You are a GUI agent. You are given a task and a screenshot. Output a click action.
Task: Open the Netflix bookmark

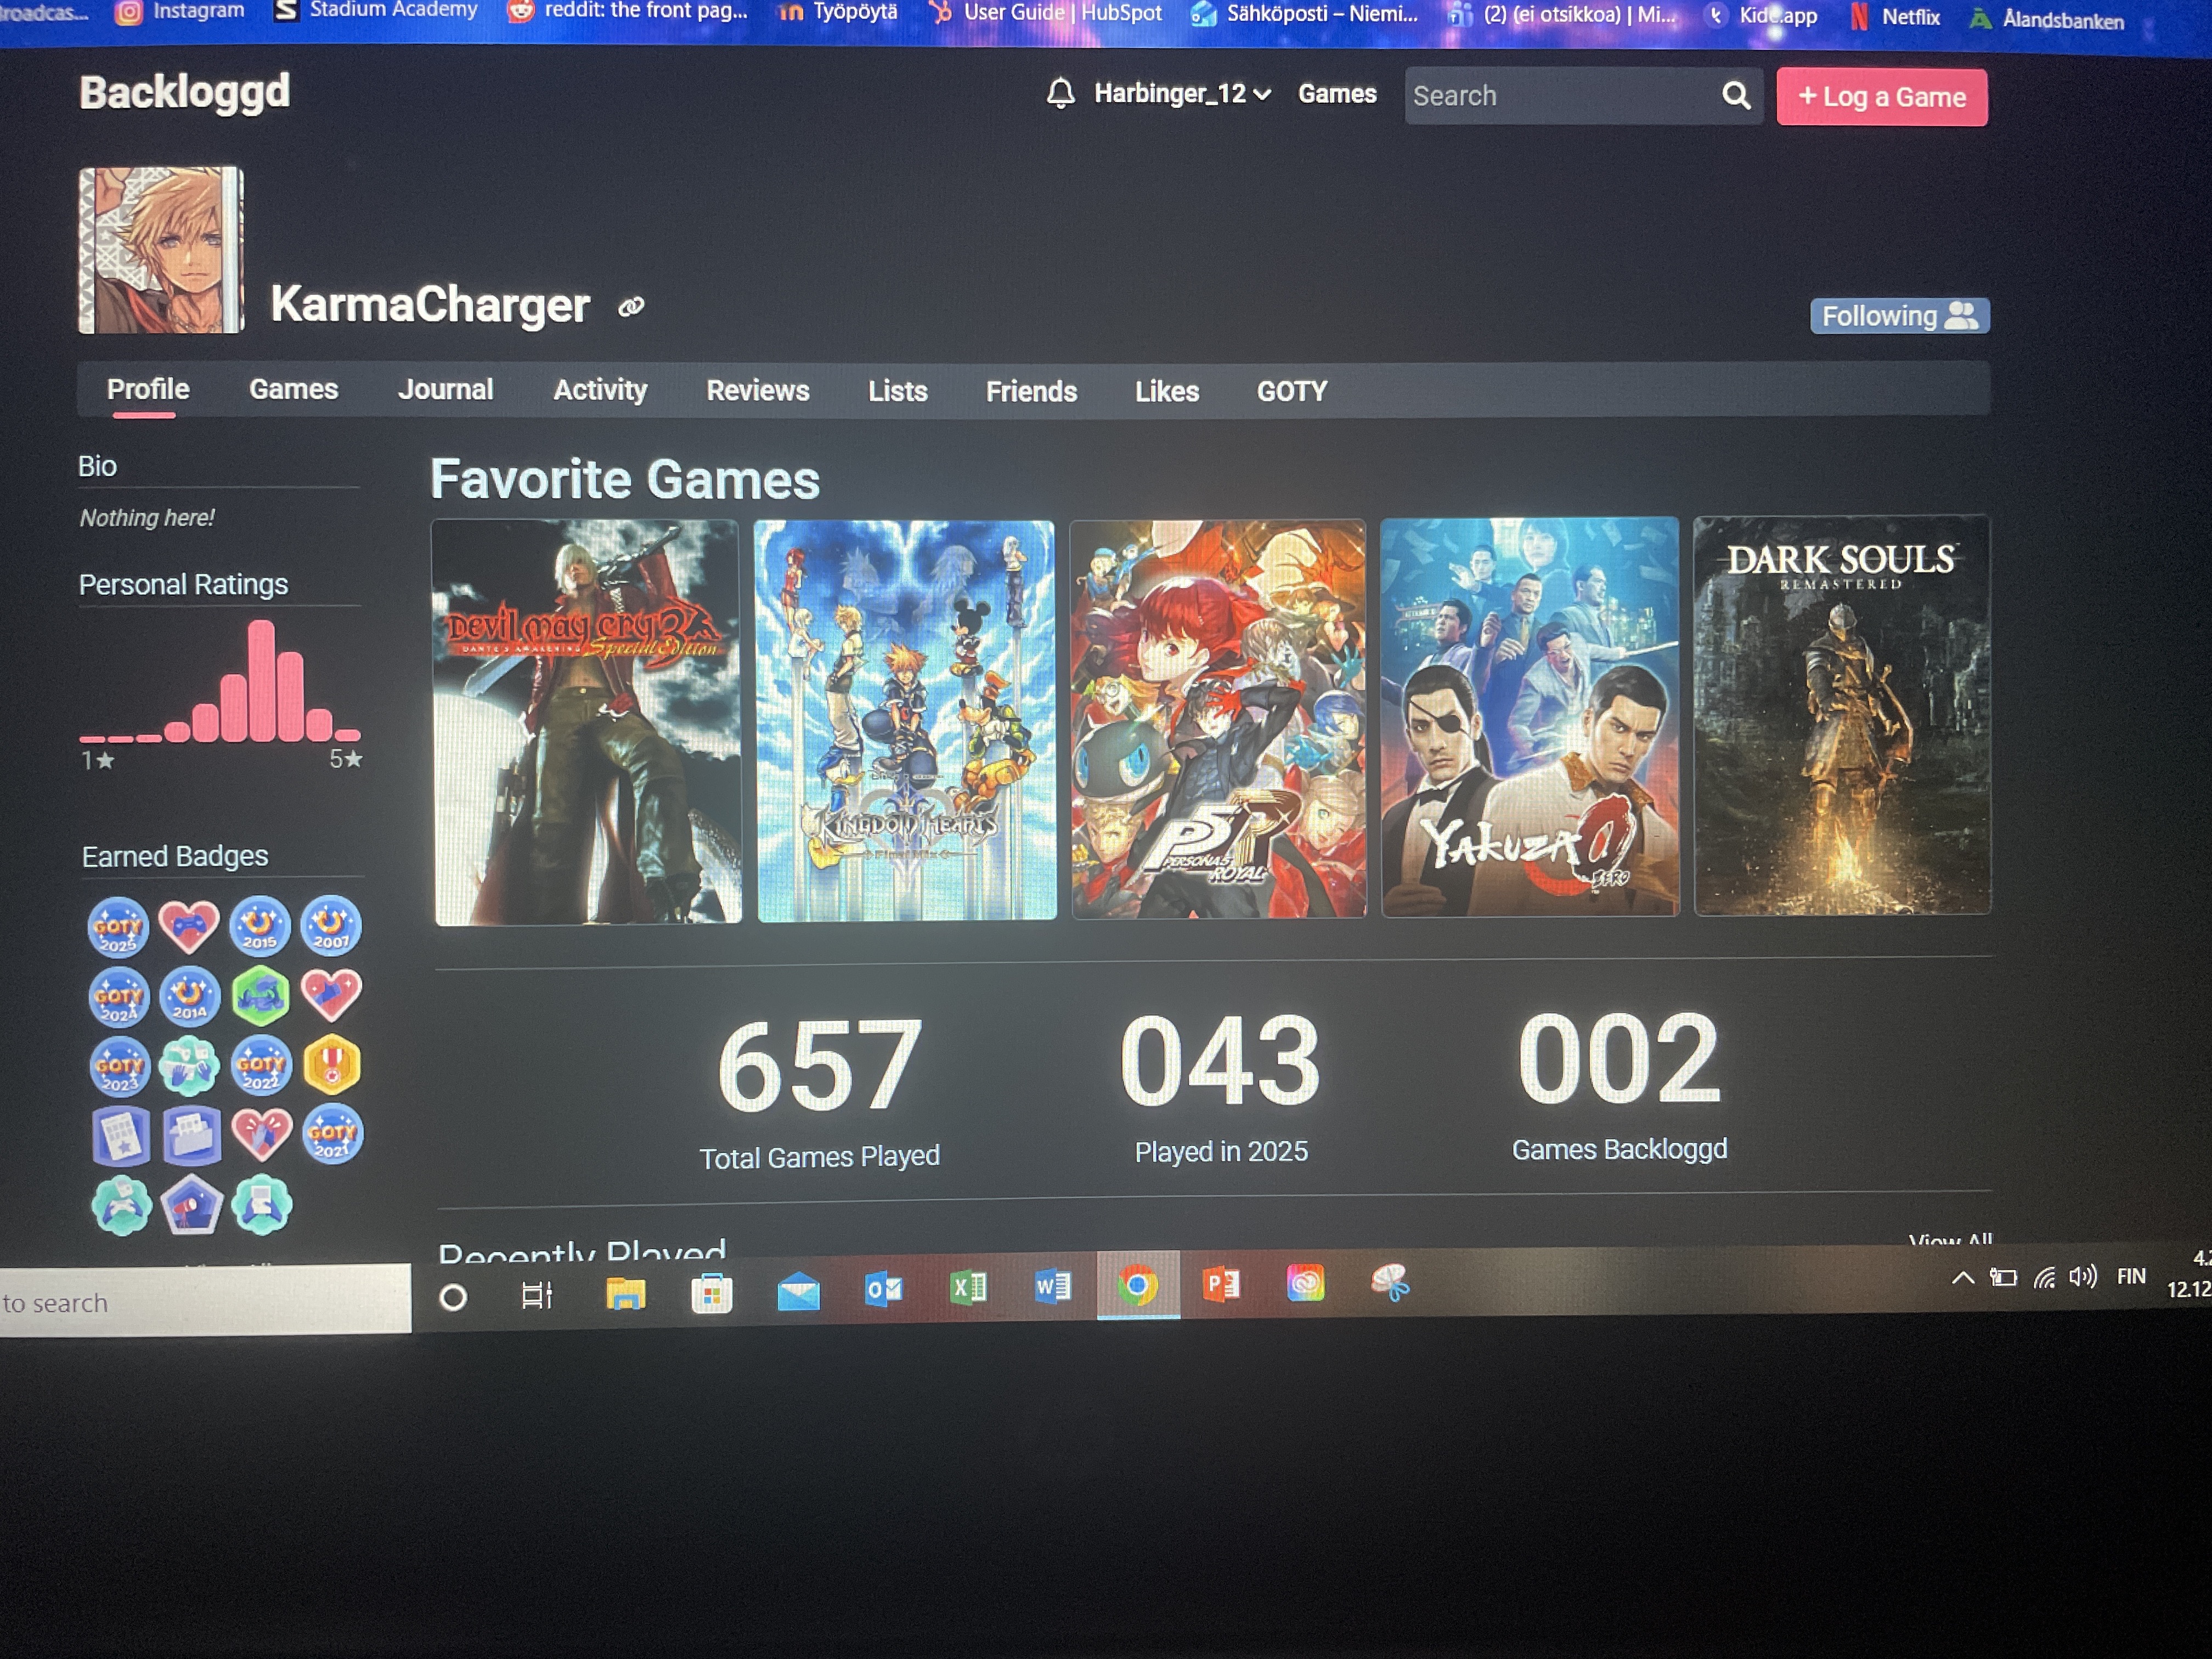click(1896, 17)
